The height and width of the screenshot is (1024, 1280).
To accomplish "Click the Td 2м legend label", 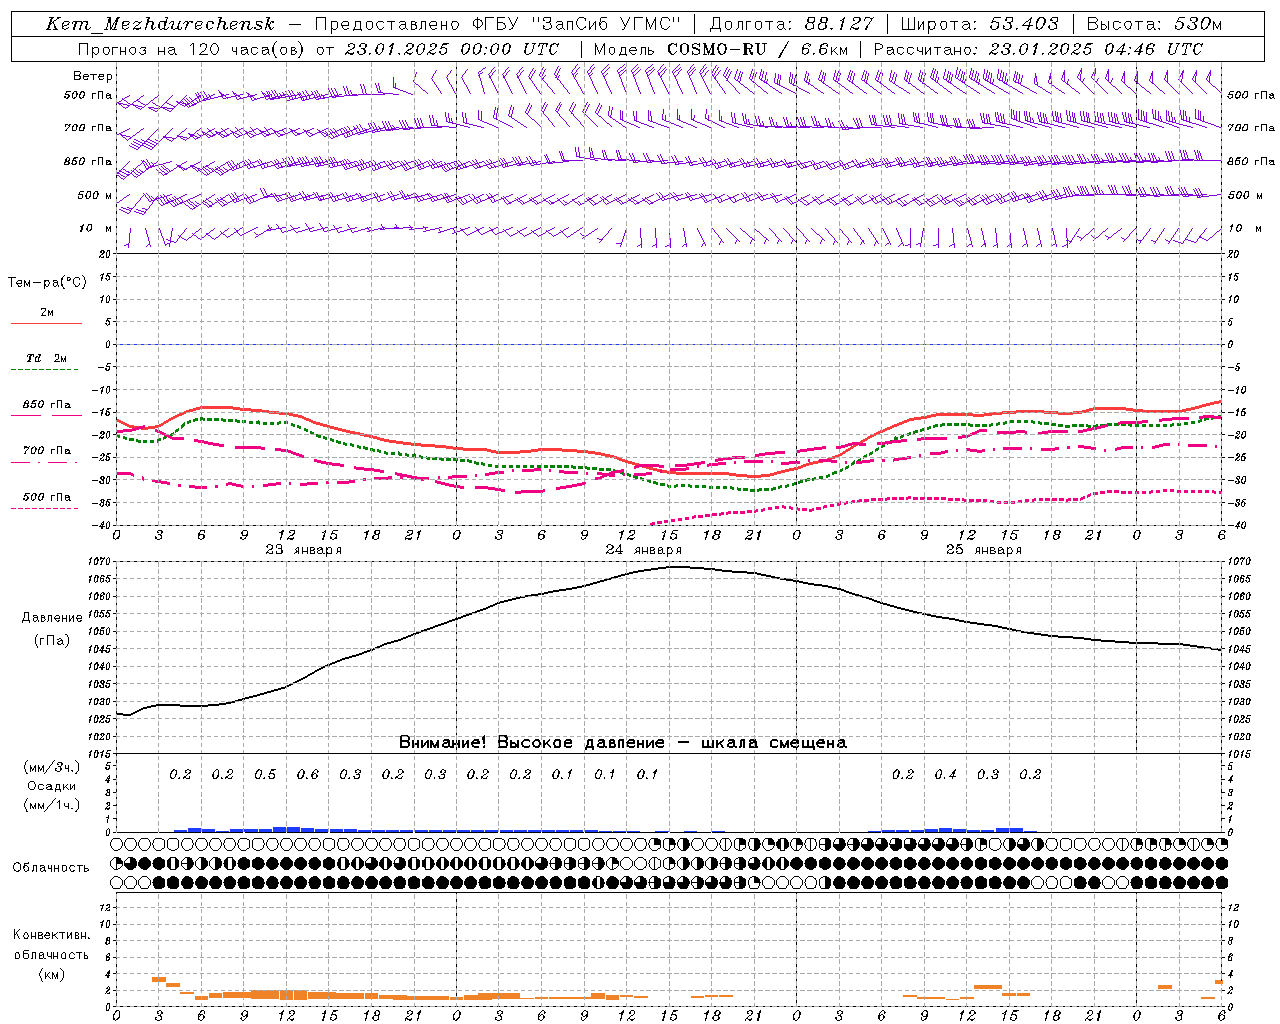I will (x=47, y=357).
